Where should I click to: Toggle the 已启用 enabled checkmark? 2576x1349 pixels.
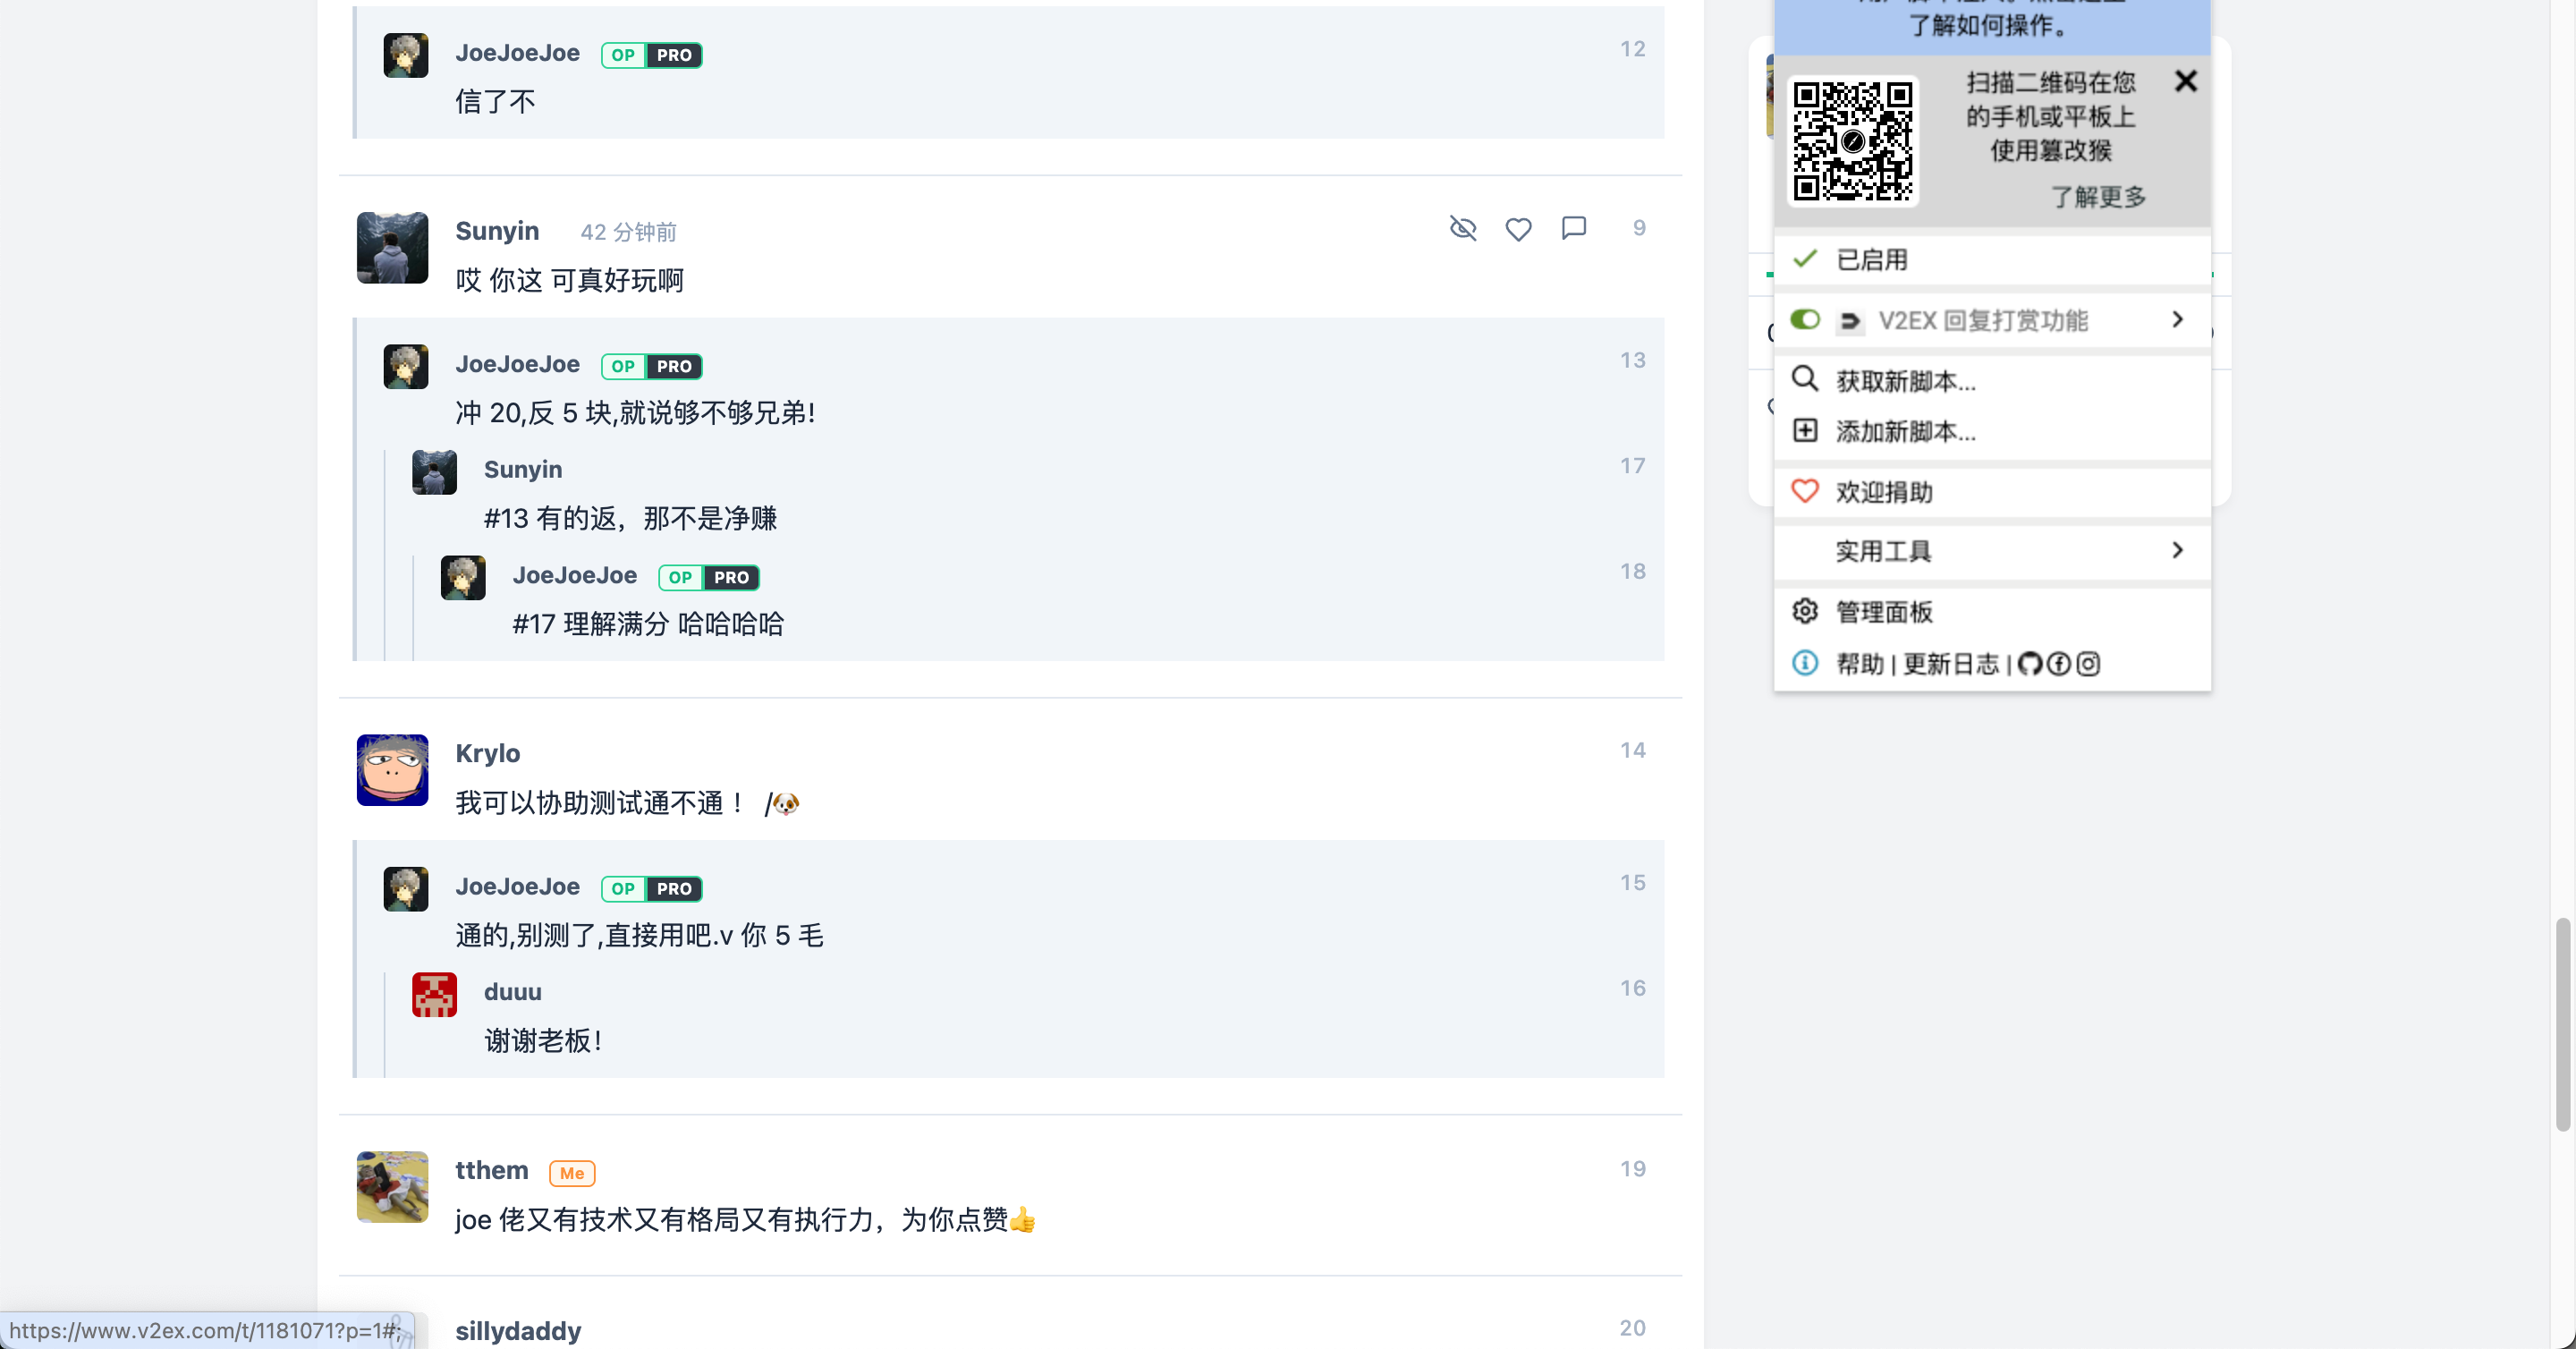tap(1805, 260)
